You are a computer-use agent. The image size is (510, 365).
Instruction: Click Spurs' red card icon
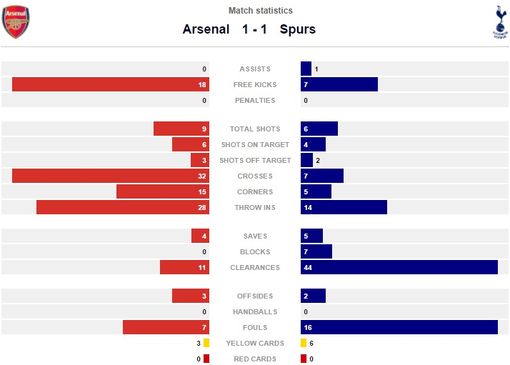click(303, 359)
